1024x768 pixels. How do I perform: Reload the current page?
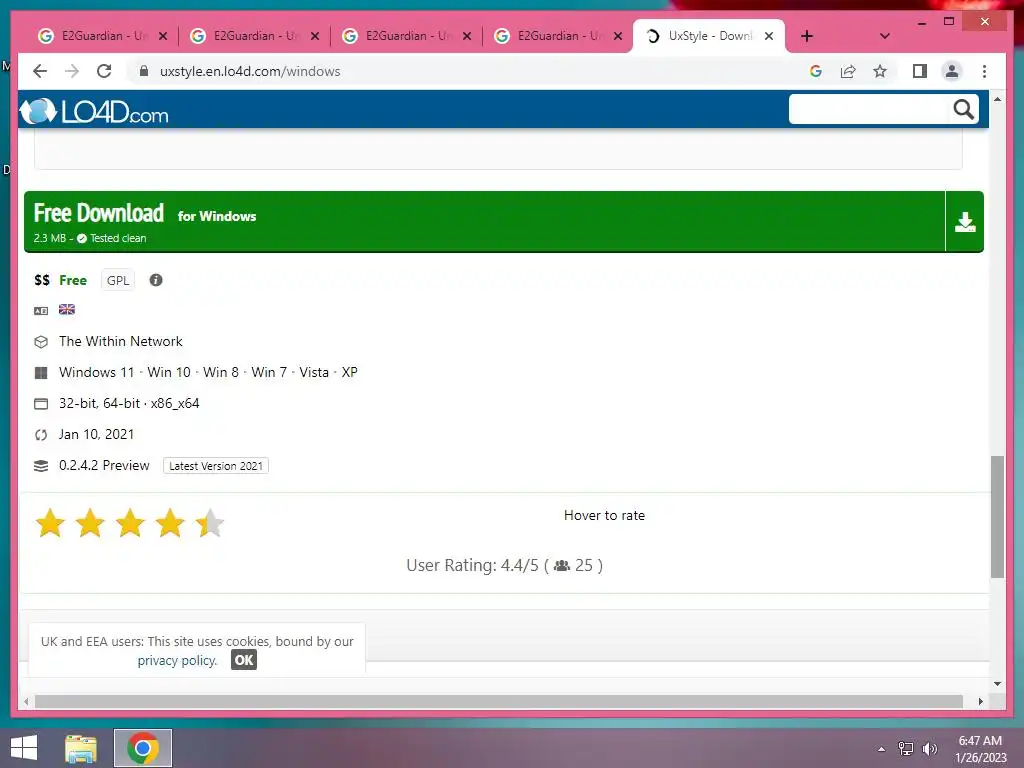(104, 71)
